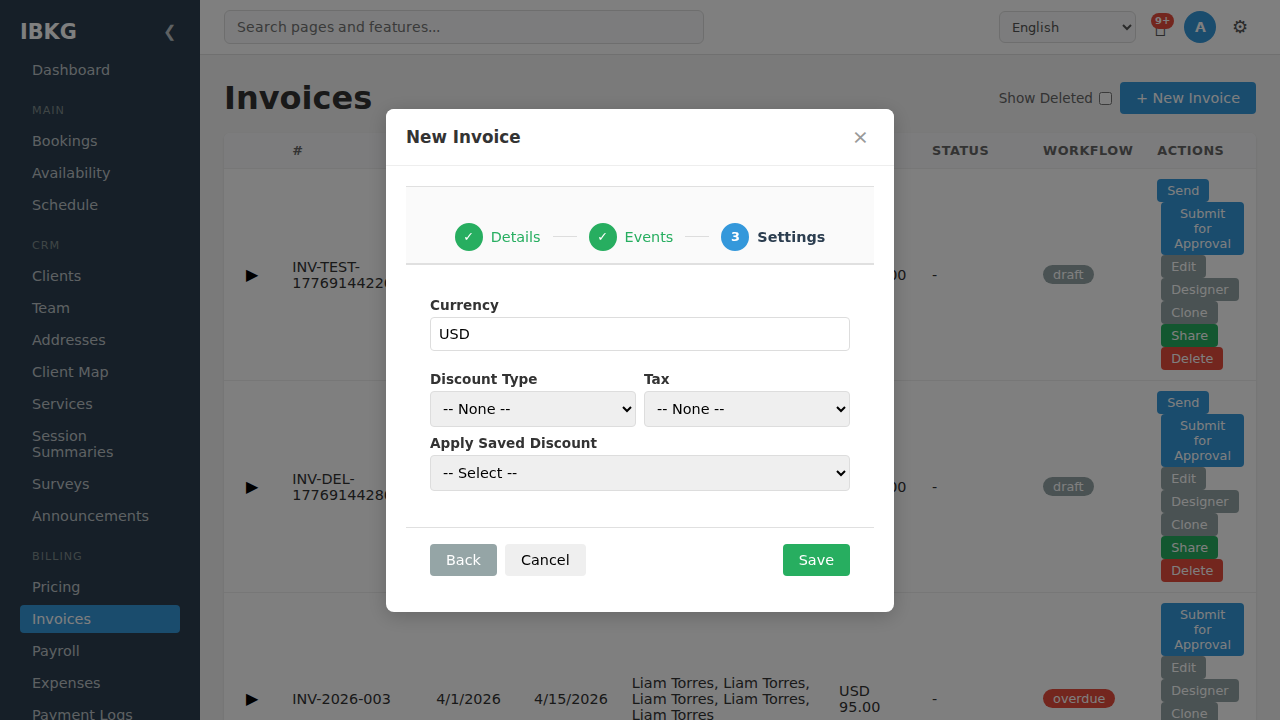Open Session Summaries in the sidebar
The width and height of the screenshot is (1280, 720).
click(x=100, y=444)
